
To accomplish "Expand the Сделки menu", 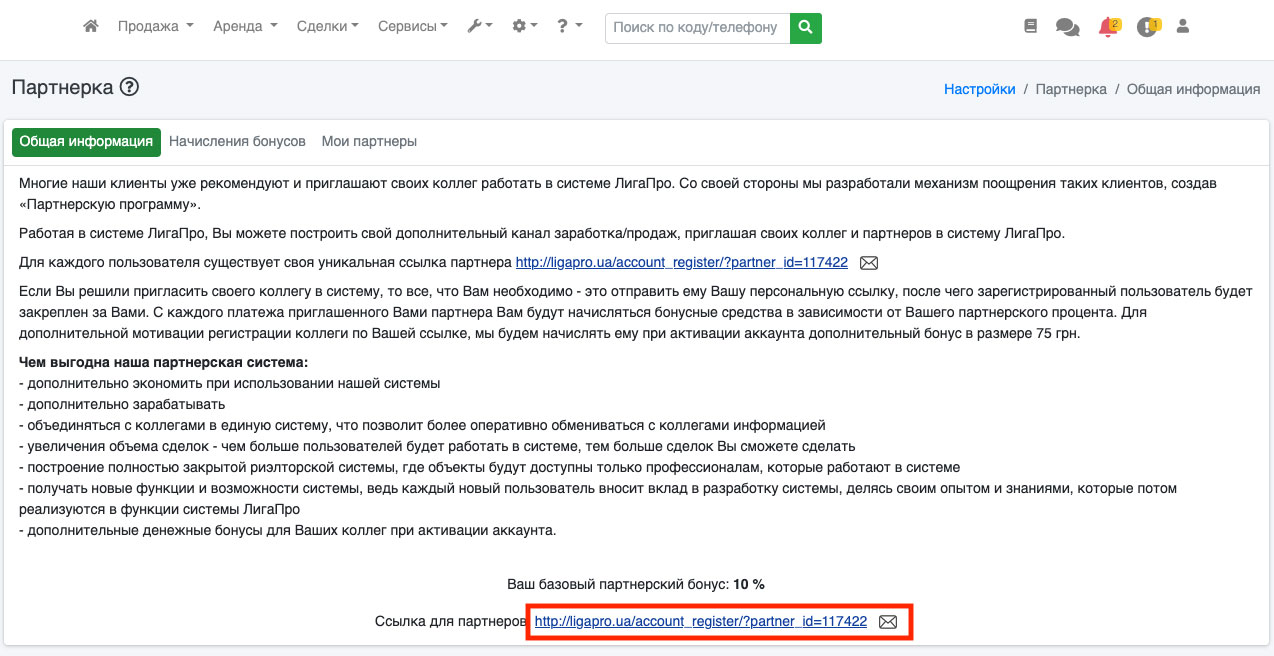I will pyautogui.click(x=328, y=27).
